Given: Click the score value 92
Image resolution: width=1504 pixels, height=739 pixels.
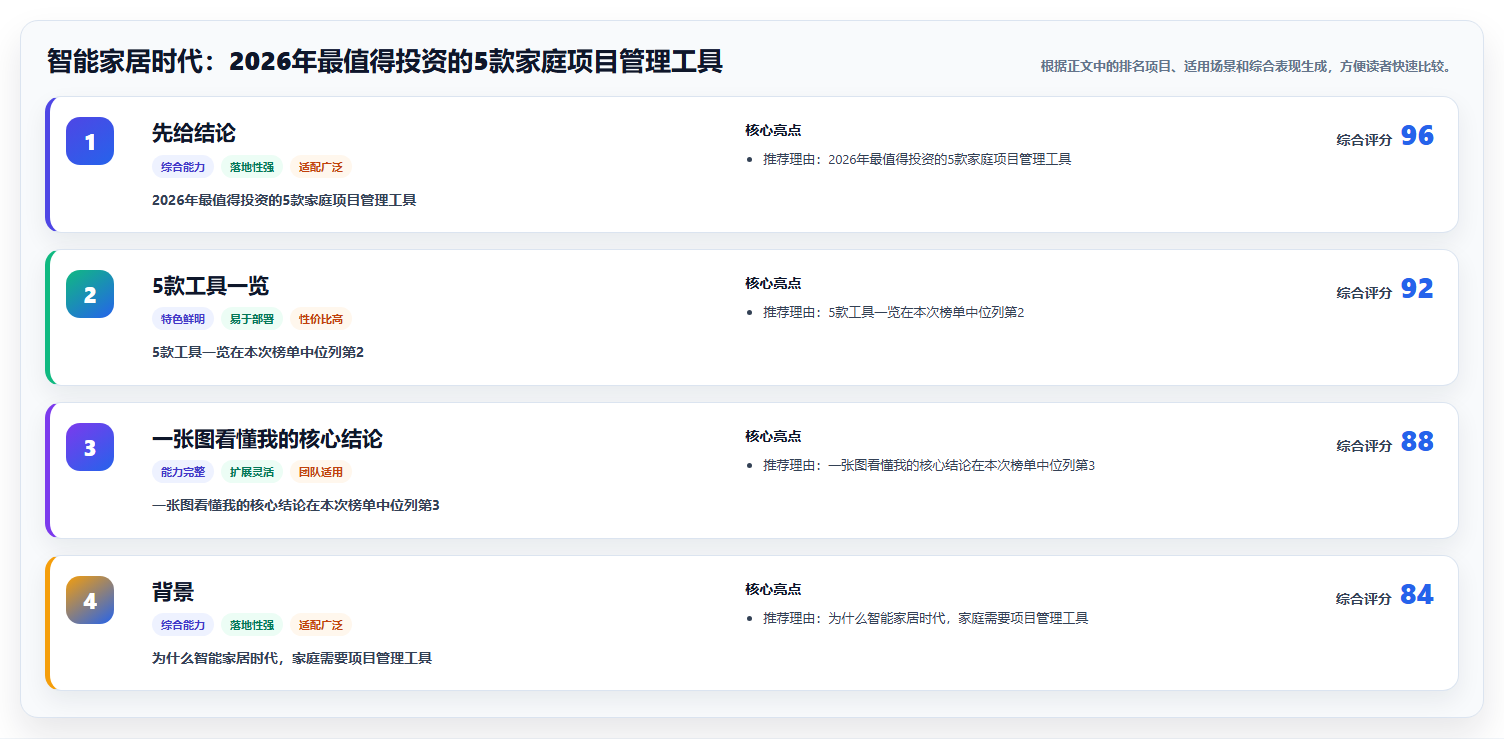Looking at the screenshot, I should pyautogui.click(x=1417, y=289).
